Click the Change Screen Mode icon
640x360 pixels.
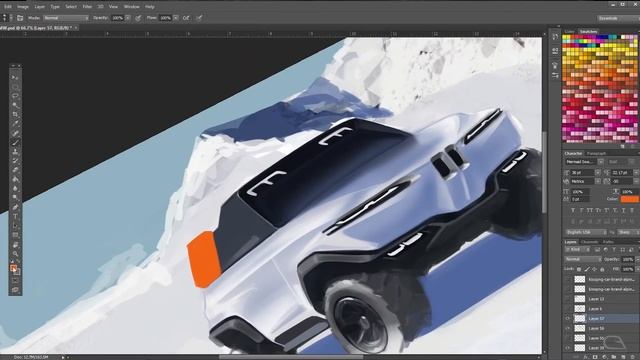coord(15,290)
